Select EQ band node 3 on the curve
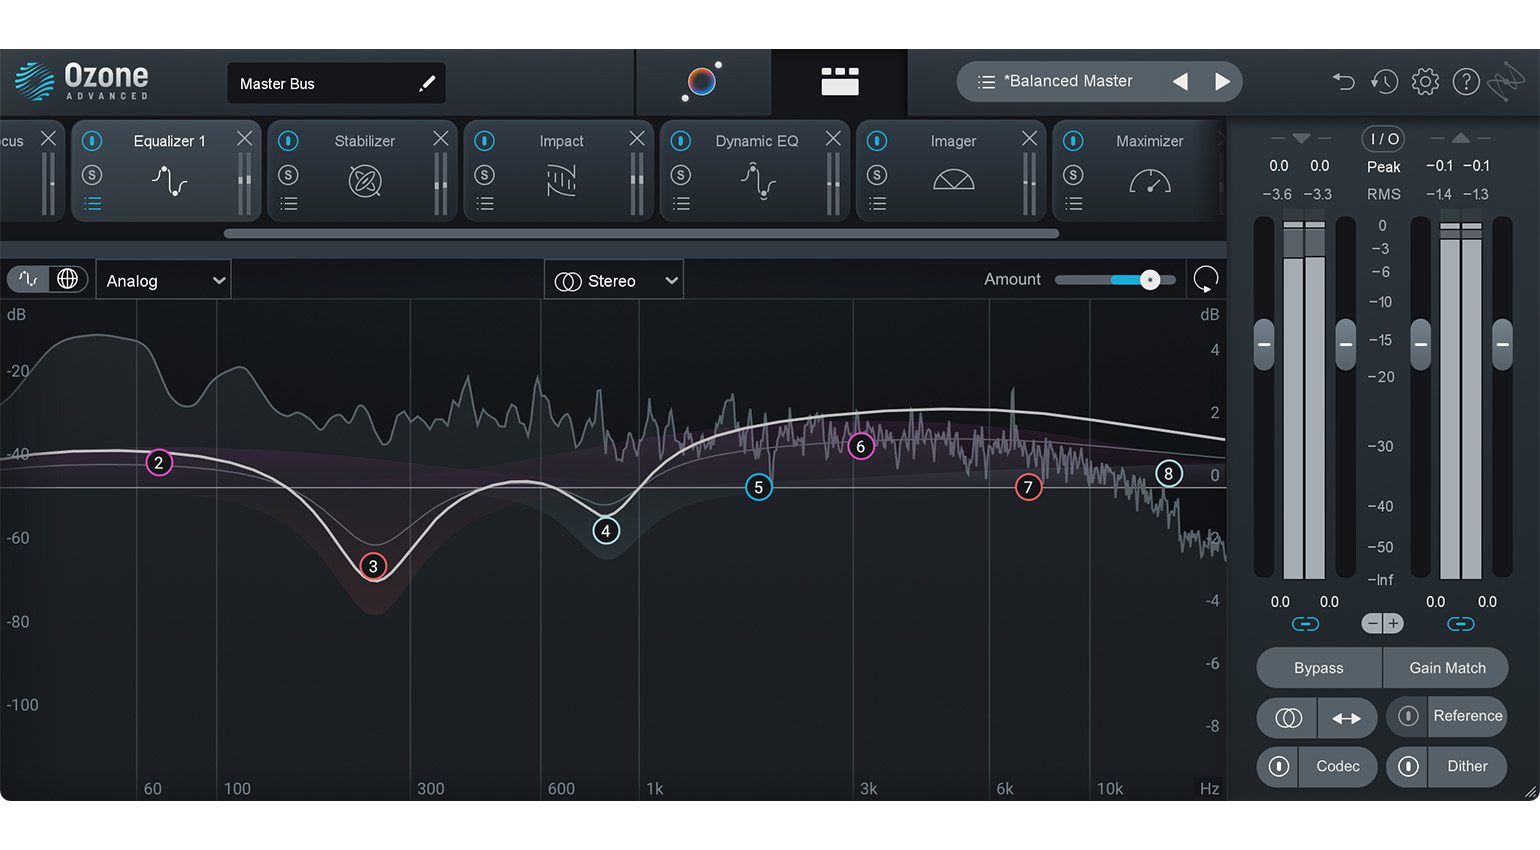This screenshot has height=850, width=1540. (x=374, y=566)
